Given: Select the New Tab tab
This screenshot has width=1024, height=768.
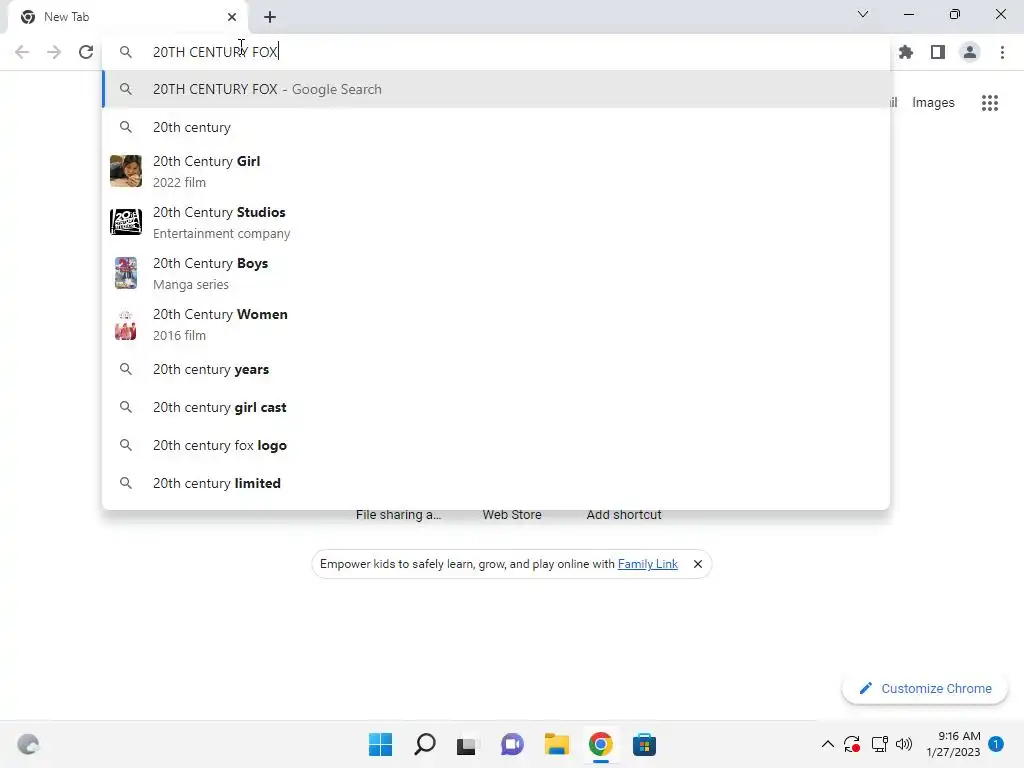Looking at the screenshot, I should [x=127, y=17].
